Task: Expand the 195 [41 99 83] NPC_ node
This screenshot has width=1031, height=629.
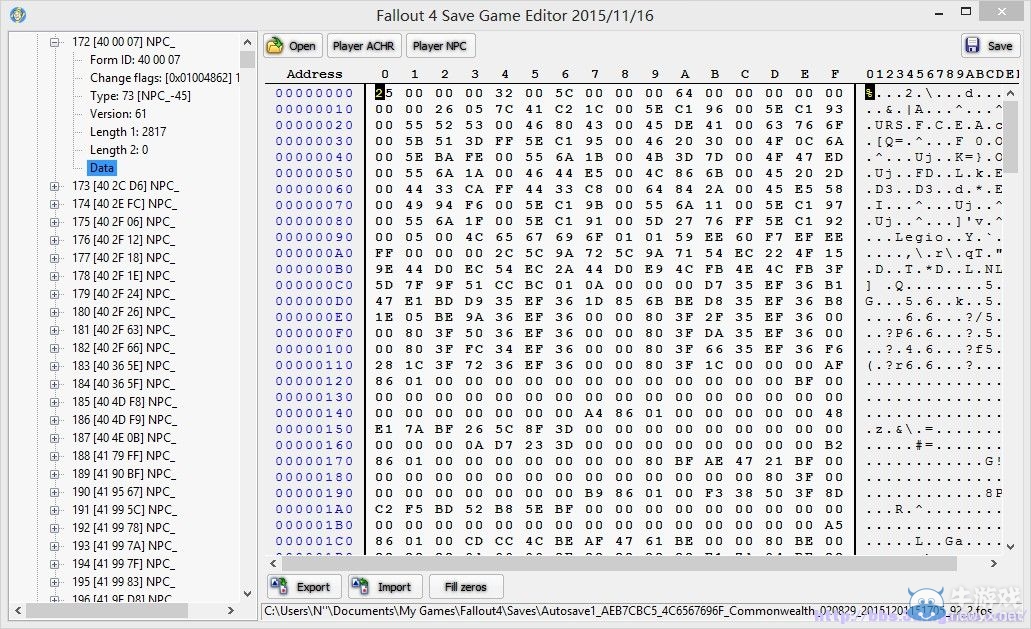Action: (55, 582)
